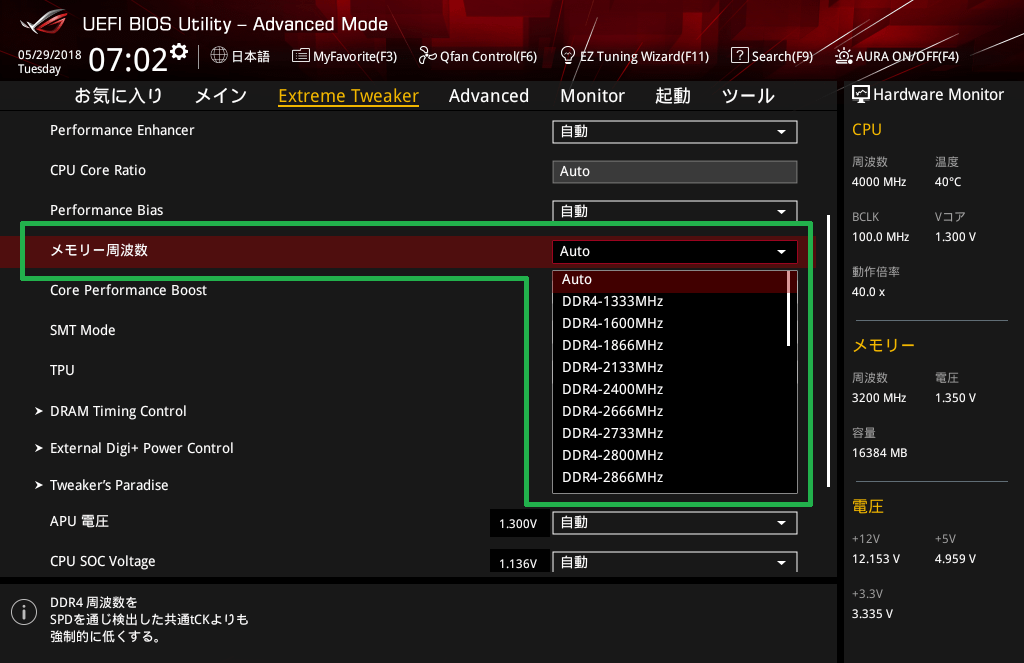Click the Search question mark icon

click(x=739, y=56)
